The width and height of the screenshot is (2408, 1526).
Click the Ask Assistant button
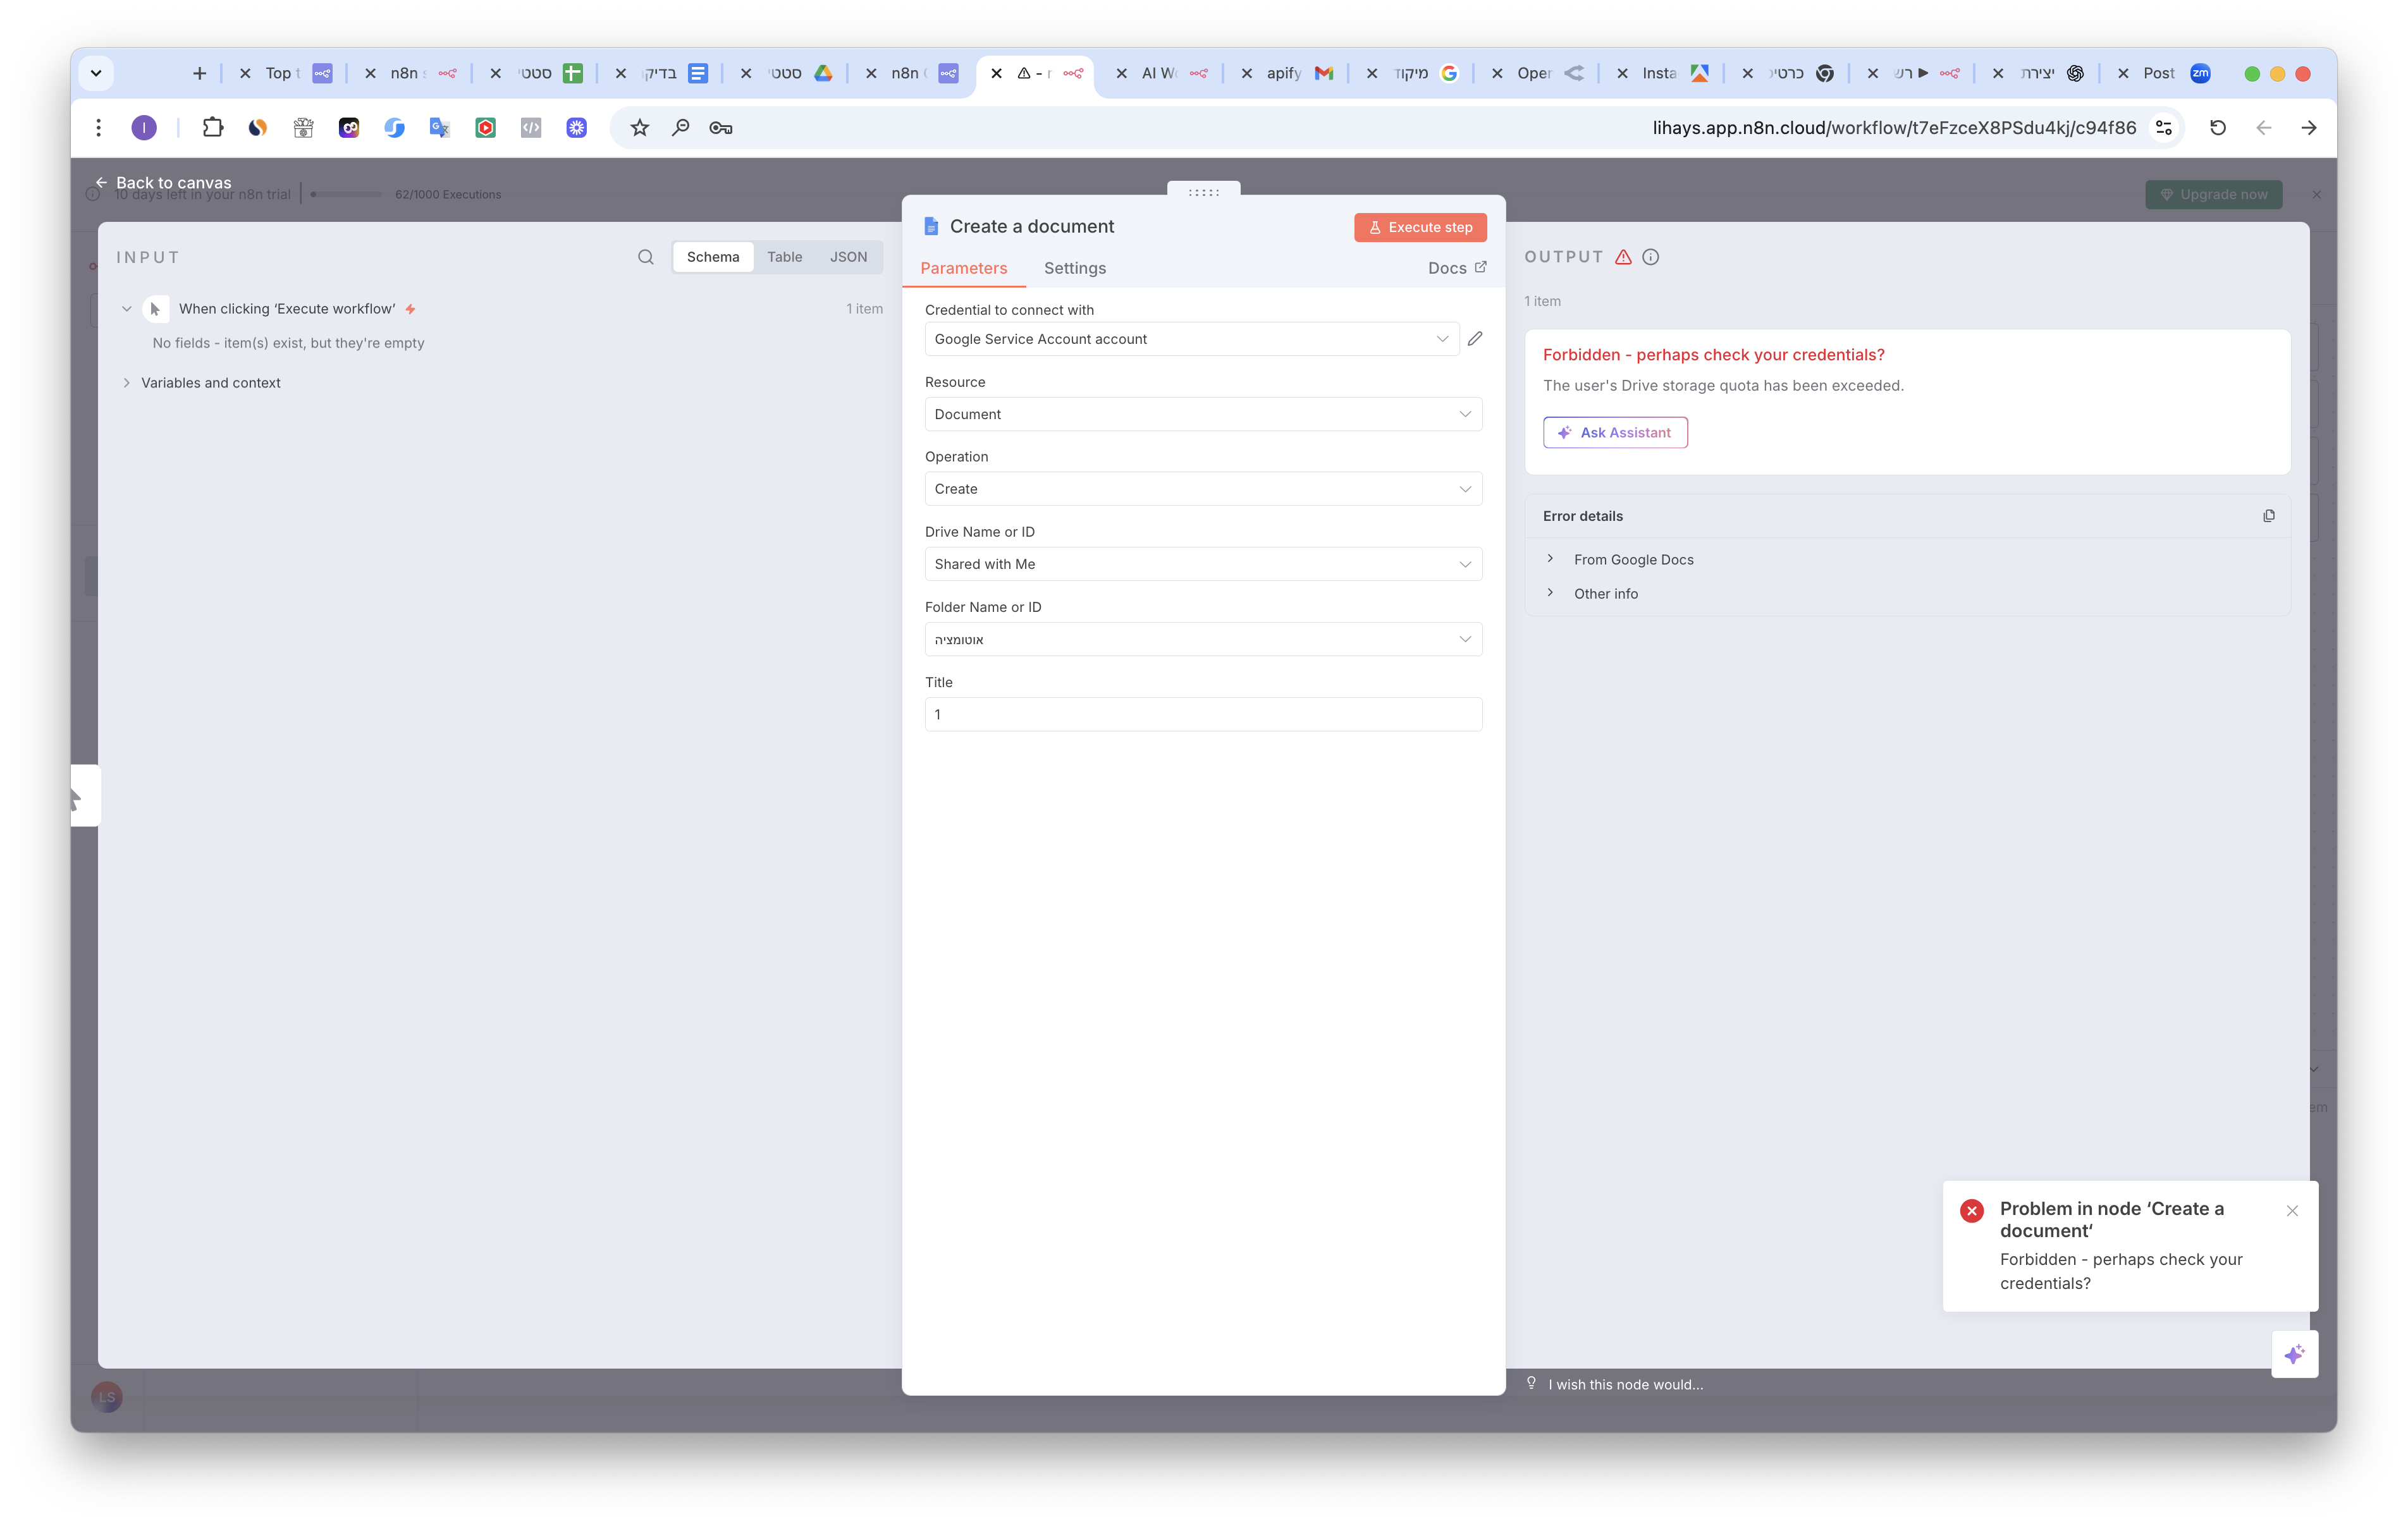click(x=1615, y=433)
